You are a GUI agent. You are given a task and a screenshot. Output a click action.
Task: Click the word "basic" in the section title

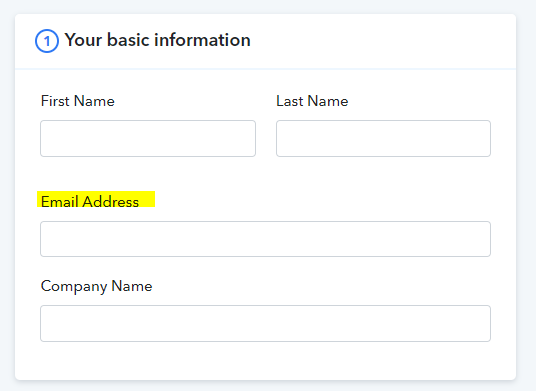(x=128, y=40)
